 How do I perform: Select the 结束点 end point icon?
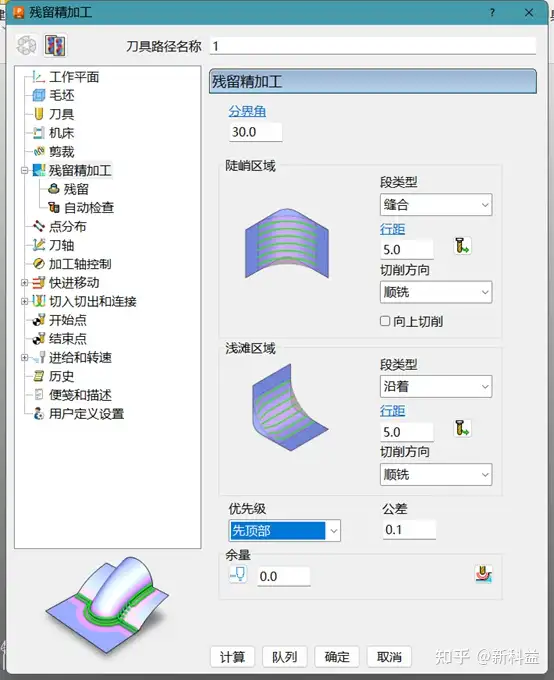click(39, 338)
